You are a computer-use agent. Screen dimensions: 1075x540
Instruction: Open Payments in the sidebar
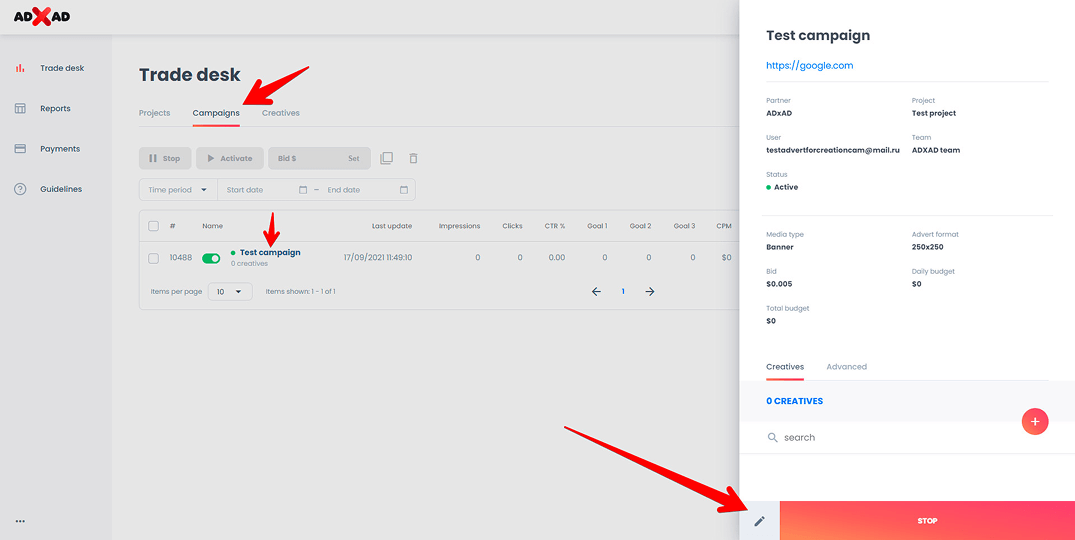click(59, 149)
